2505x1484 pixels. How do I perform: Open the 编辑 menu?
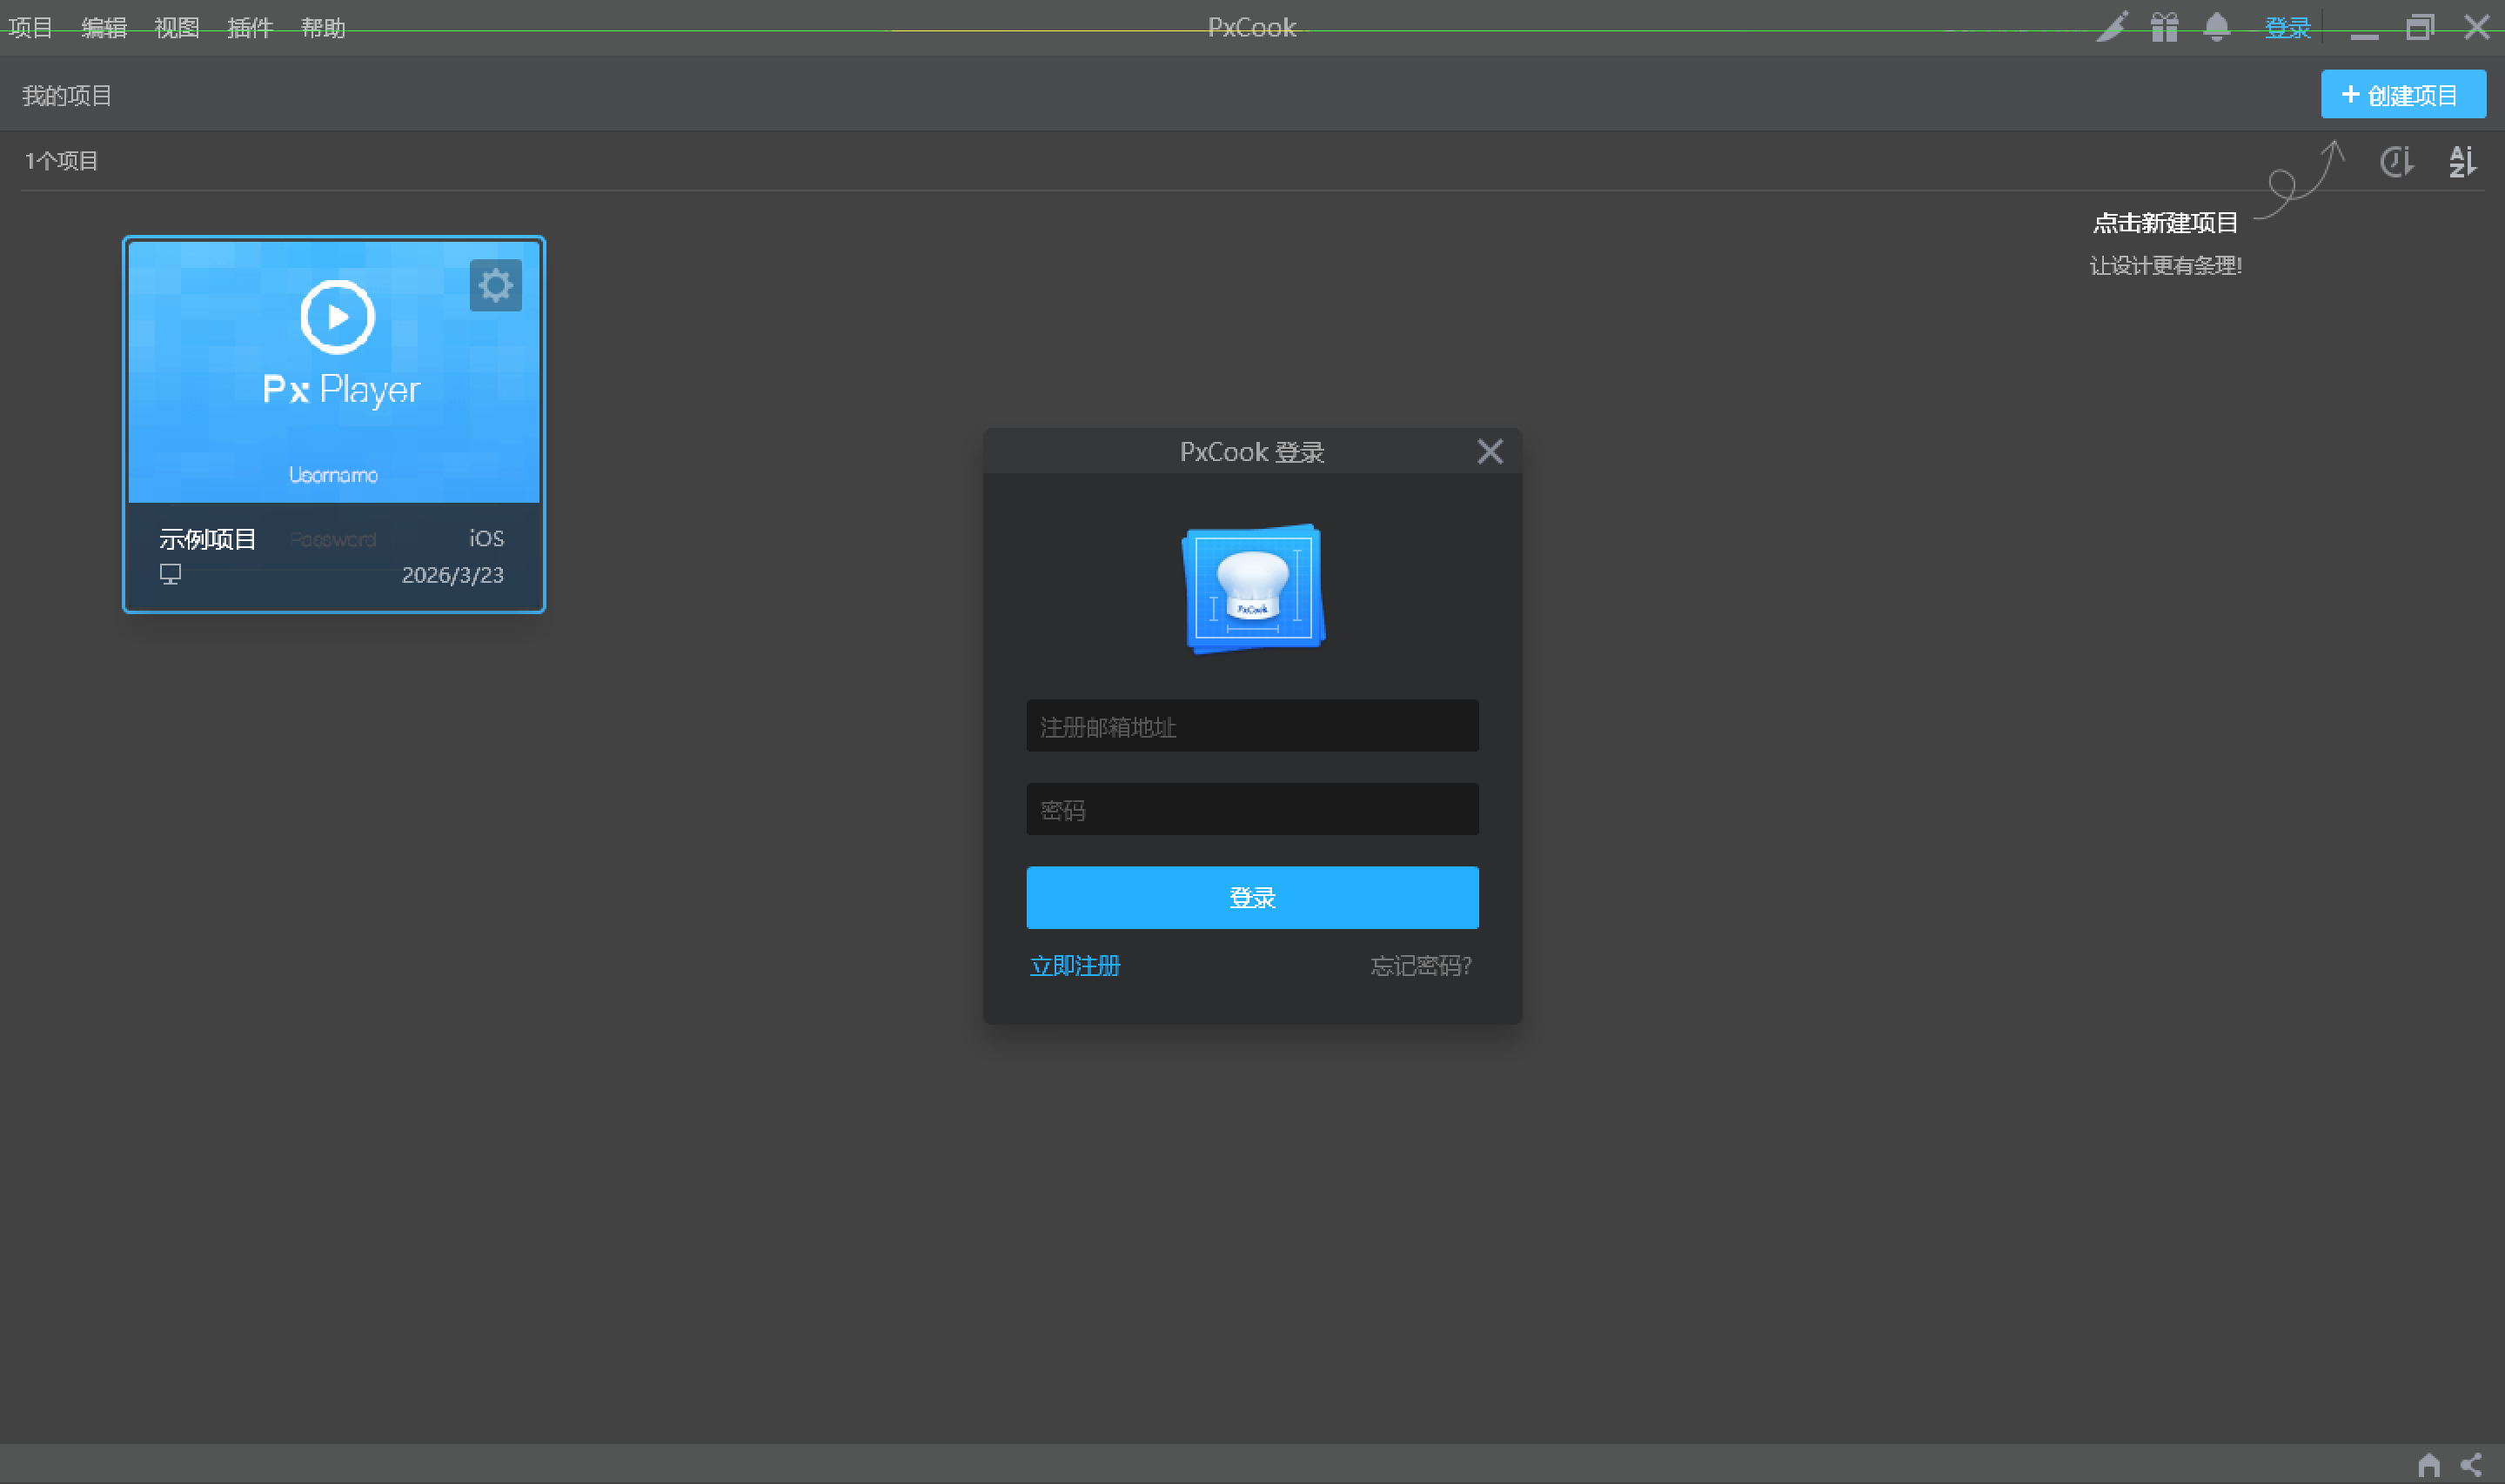[x=104, y=28]
